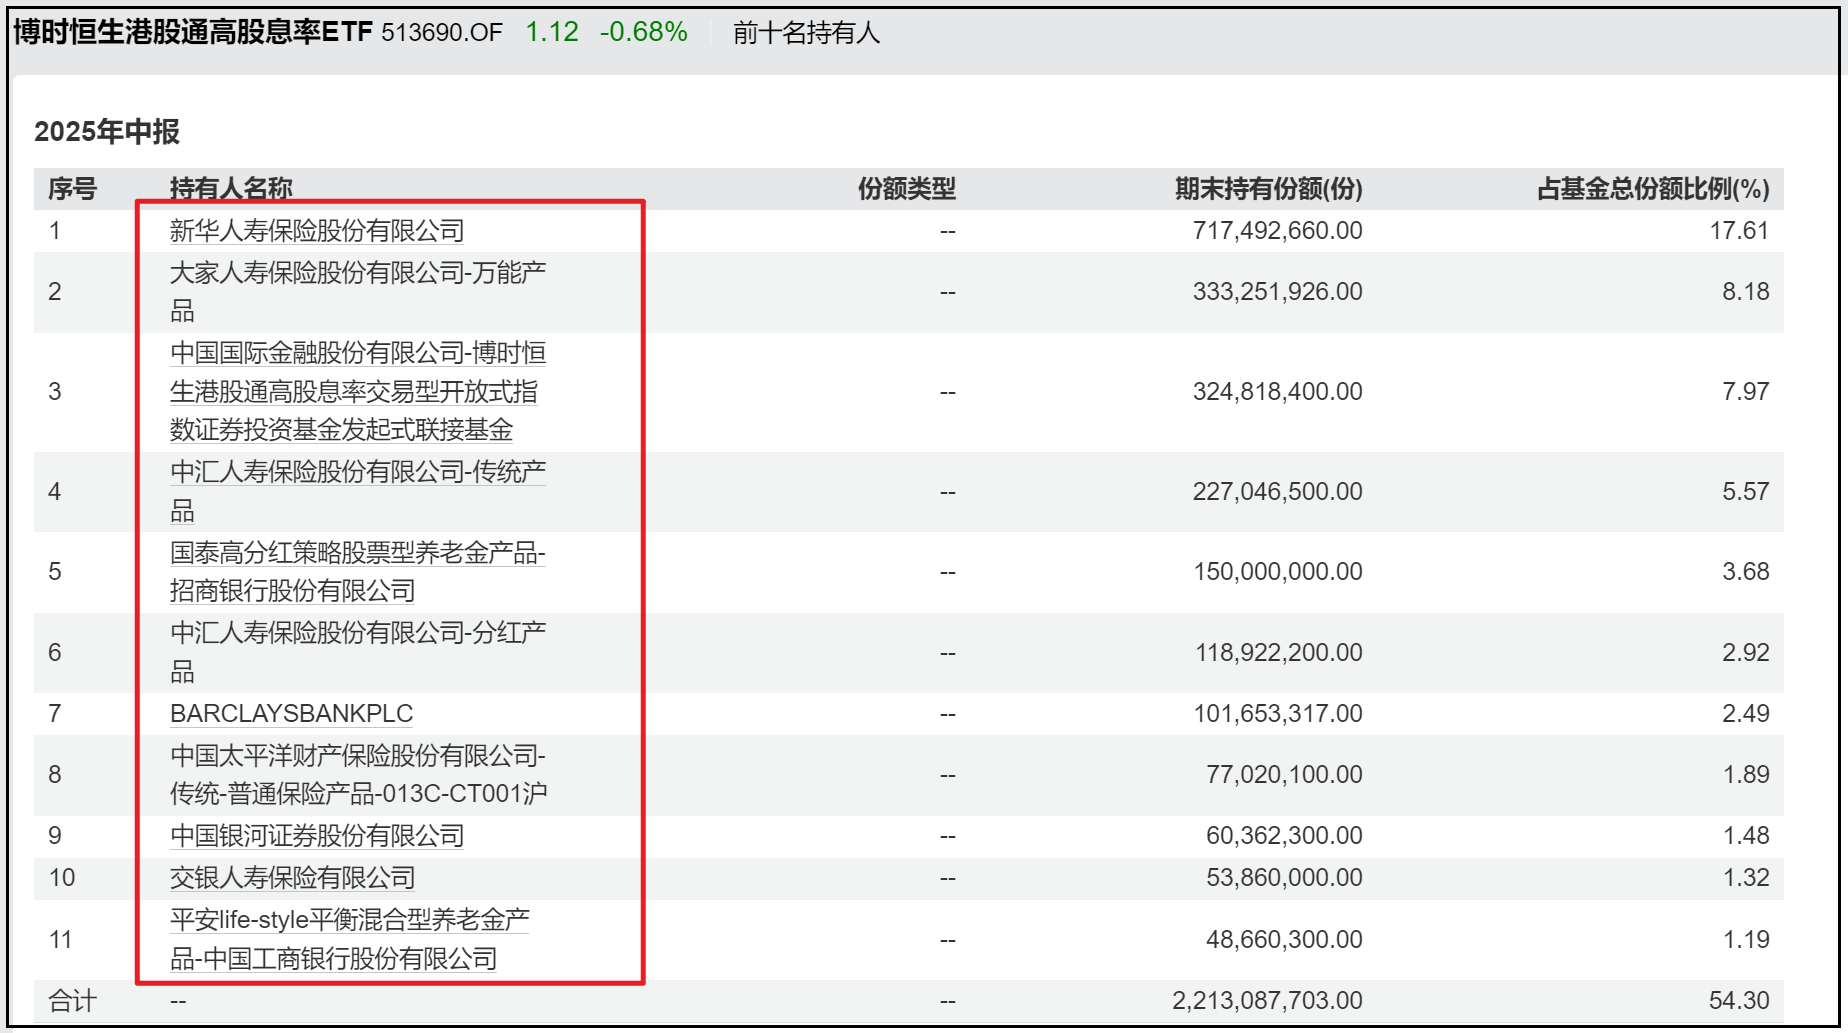Viewport: 1848px width, 1033px height.
Task: Select share value 227,046,500.00
Action: point(1277,491)
